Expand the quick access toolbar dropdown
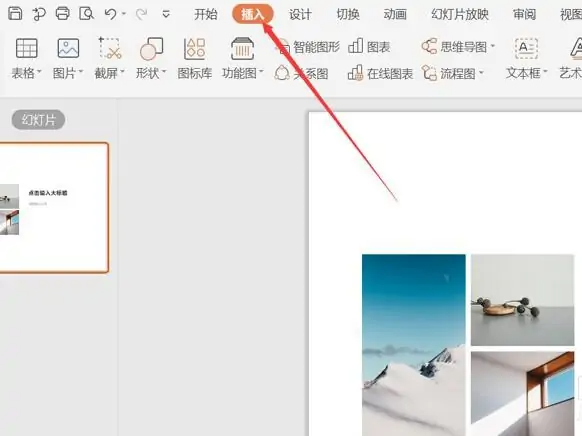 pyautogui.click(x=166, y=14)
